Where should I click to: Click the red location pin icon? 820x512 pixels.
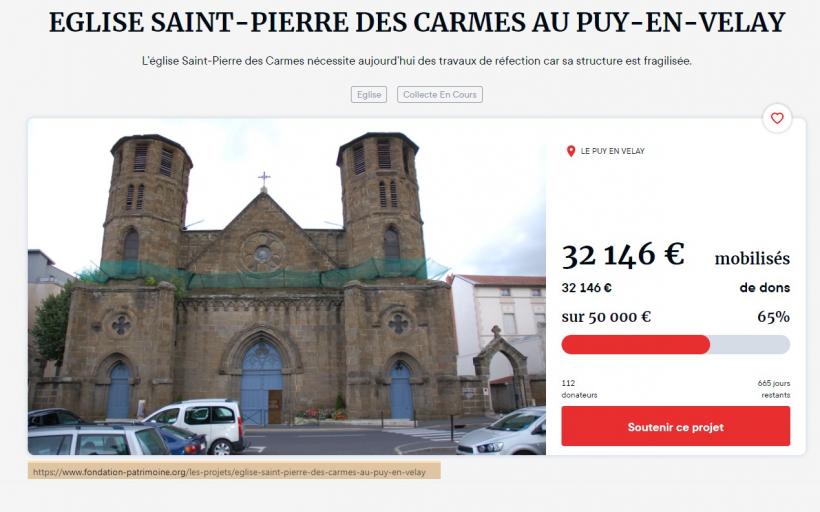pos(571,151)
